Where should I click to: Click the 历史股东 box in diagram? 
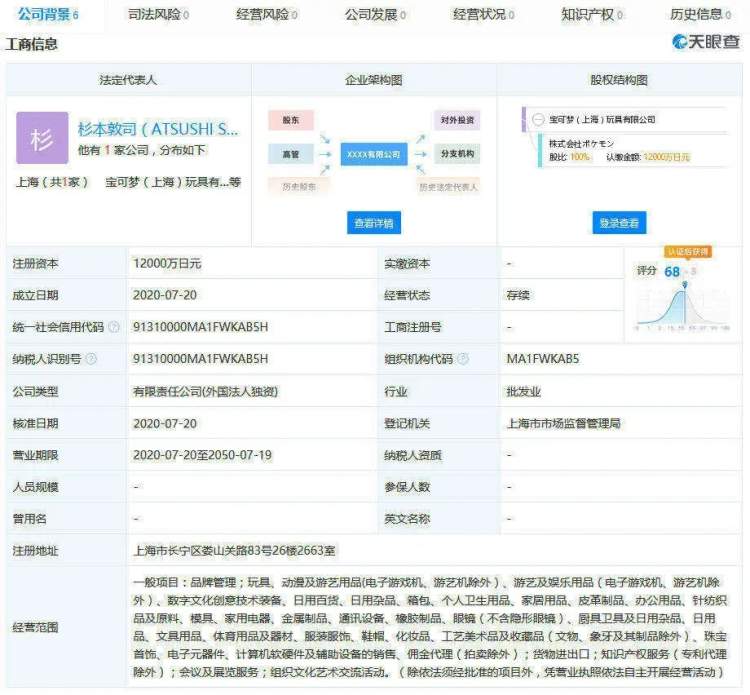[x=299, y=187]
